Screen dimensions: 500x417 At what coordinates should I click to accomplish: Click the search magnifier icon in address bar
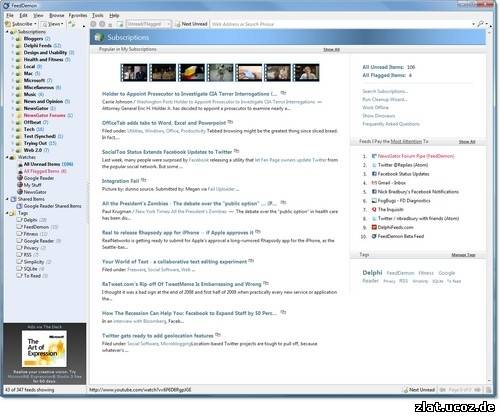(x=480, y=24)
